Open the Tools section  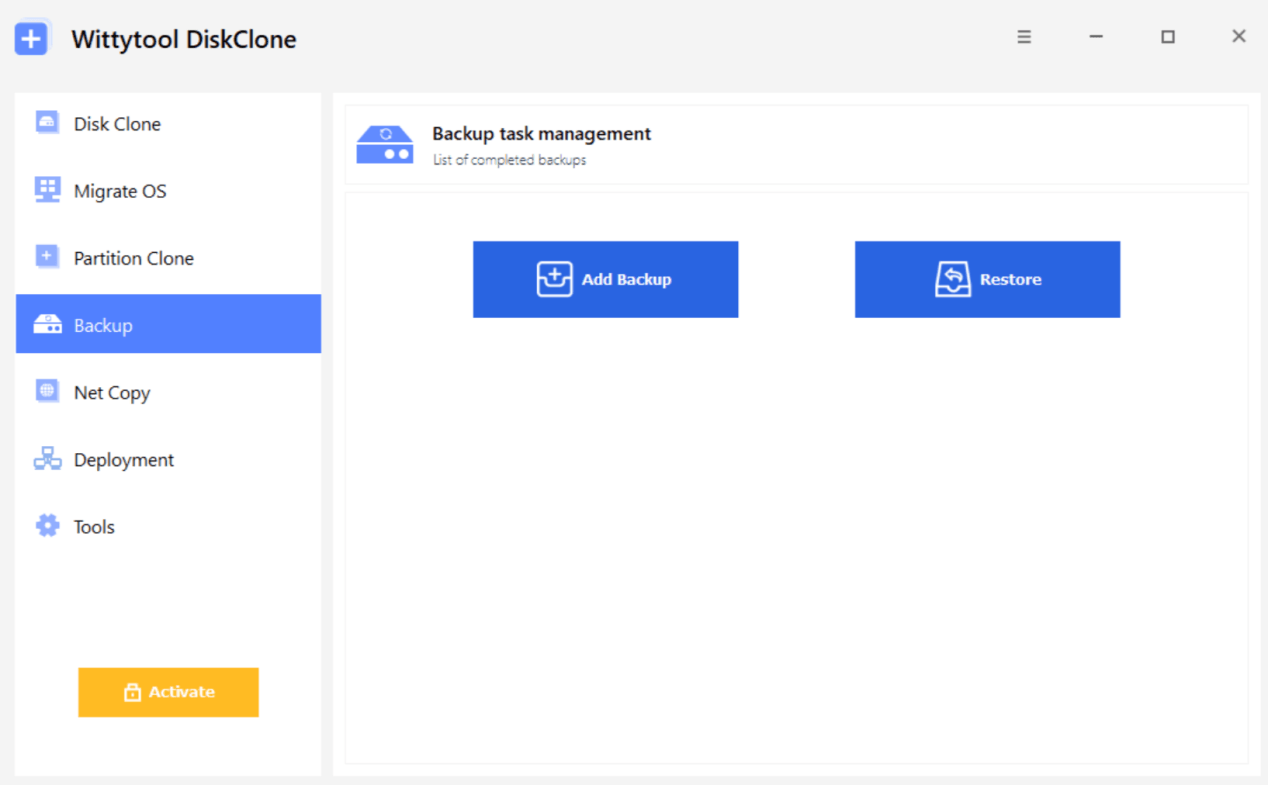168,526
